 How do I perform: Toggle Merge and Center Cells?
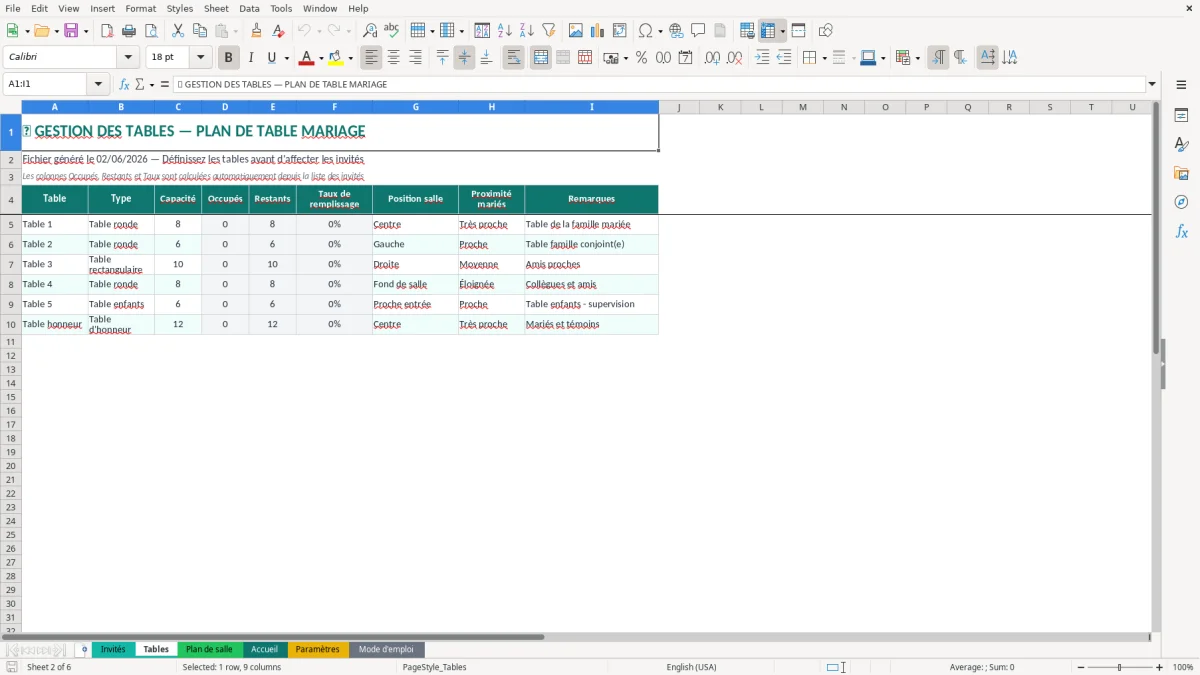coord(541,58)
